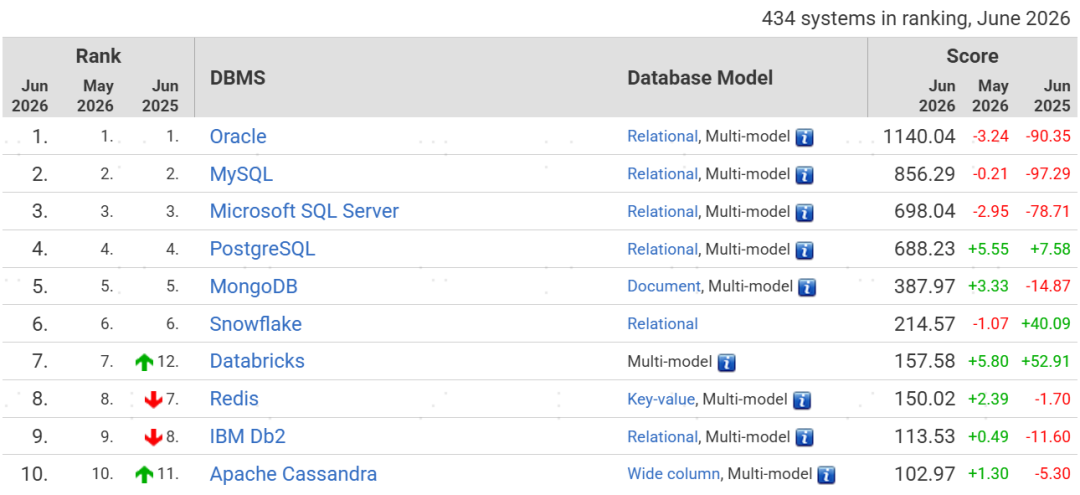This screenshot has height=495, width=1080.
Task: Click the +7.58 yearly change for PostgreSQL
Action: [x=1051, y=249]
